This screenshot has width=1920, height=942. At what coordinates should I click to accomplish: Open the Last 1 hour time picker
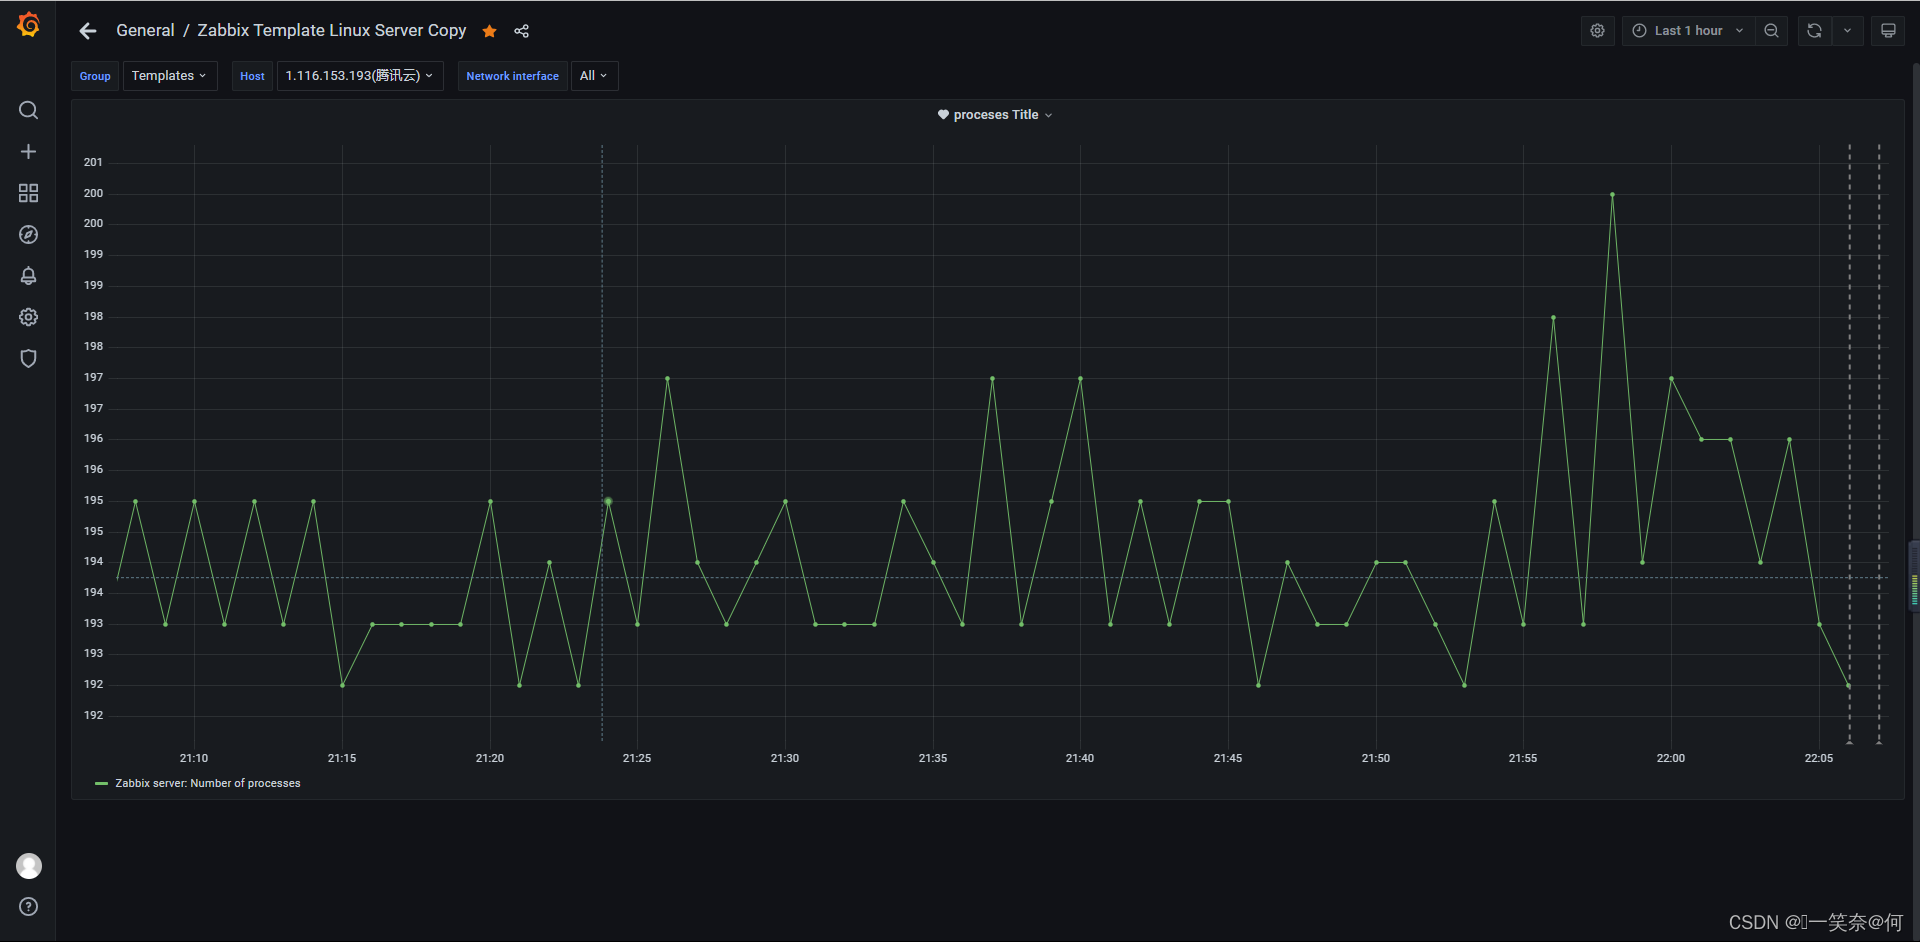[x=1688, y=31]
